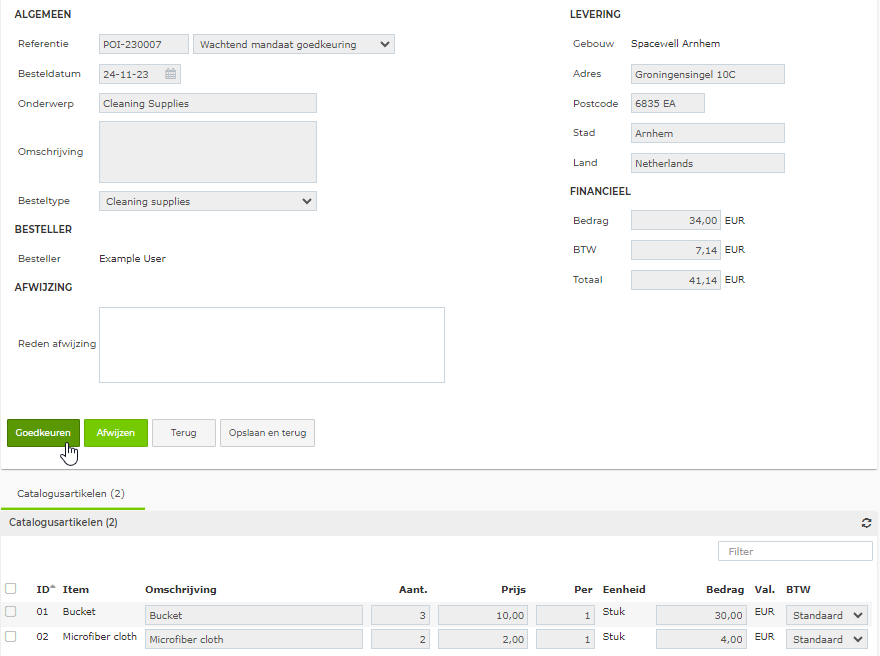Viewport: 880px width, 656px height.
Task: Open the Besteldatum calendar picker icon
Action: [171, 74]
